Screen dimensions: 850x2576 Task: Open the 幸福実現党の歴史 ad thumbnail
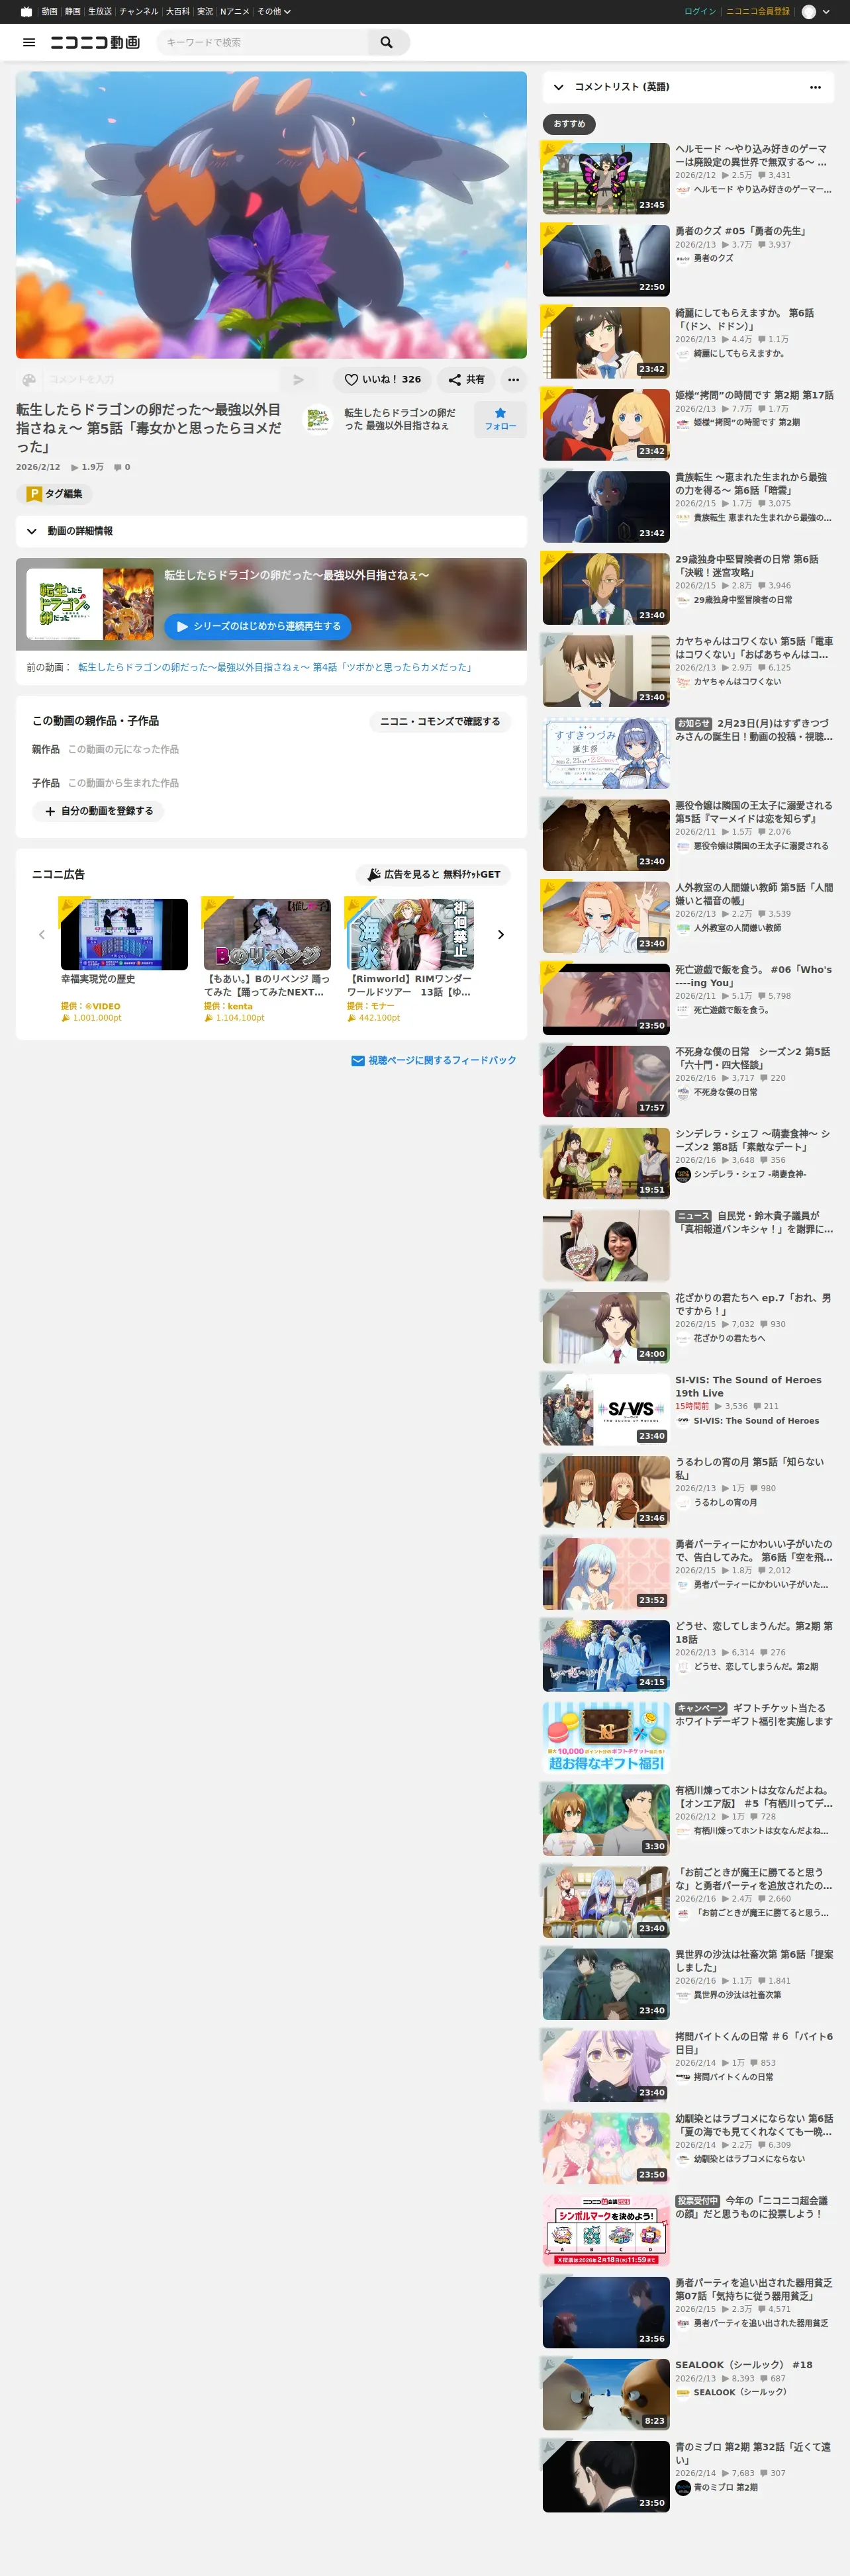(x=124, y=934)
